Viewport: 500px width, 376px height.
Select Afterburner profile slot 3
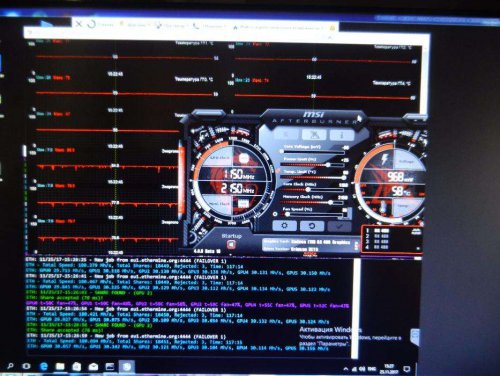click(x=377, y=242)
